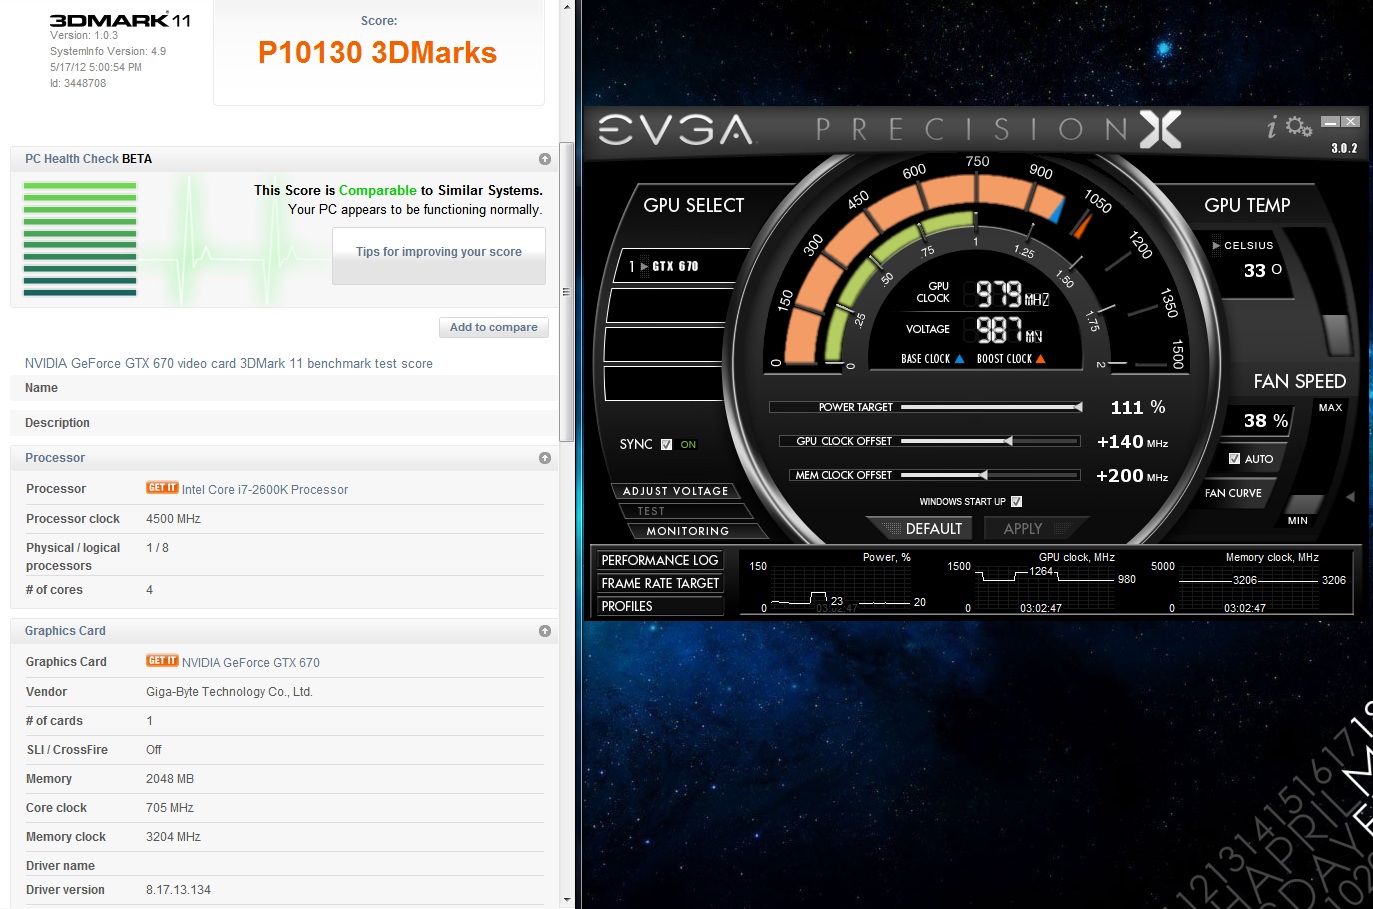
Task: Open the Profiles tab
Action: 660,606
